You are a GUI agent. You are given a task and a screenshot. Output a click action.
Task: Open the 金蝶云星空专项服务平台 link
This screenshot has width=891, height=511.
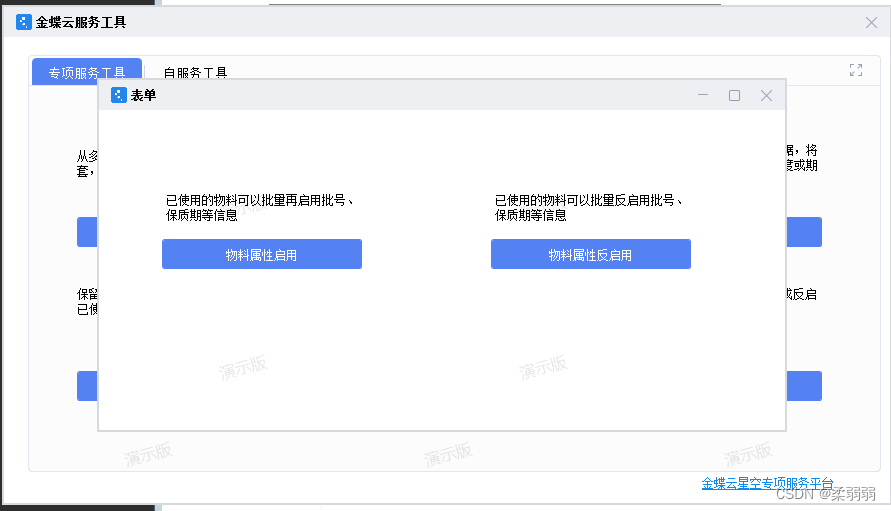767,484
